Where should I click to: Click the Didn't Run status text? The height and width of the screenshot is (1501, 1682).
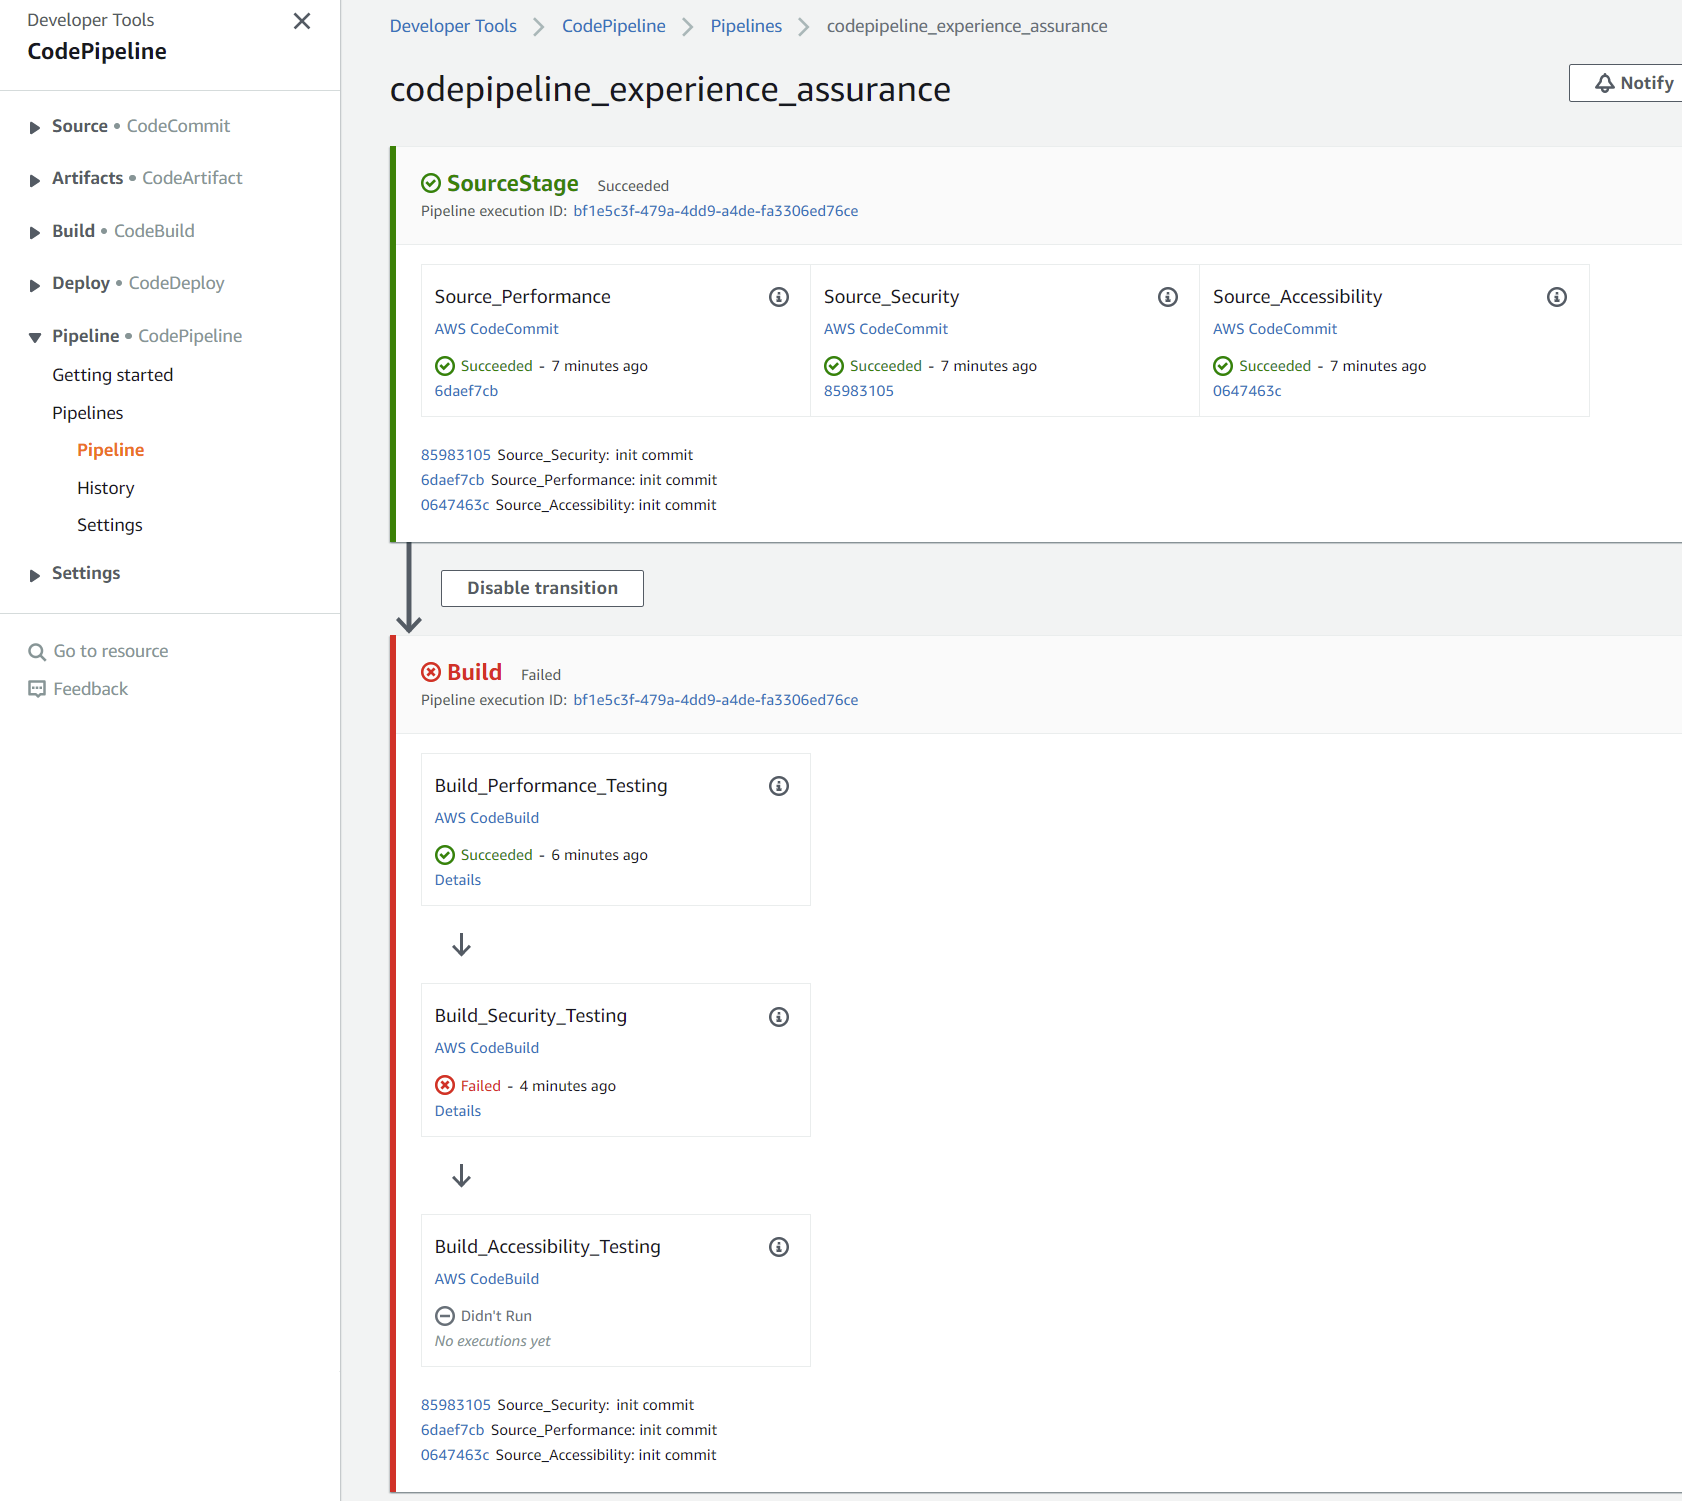[x=496, y=1316]
